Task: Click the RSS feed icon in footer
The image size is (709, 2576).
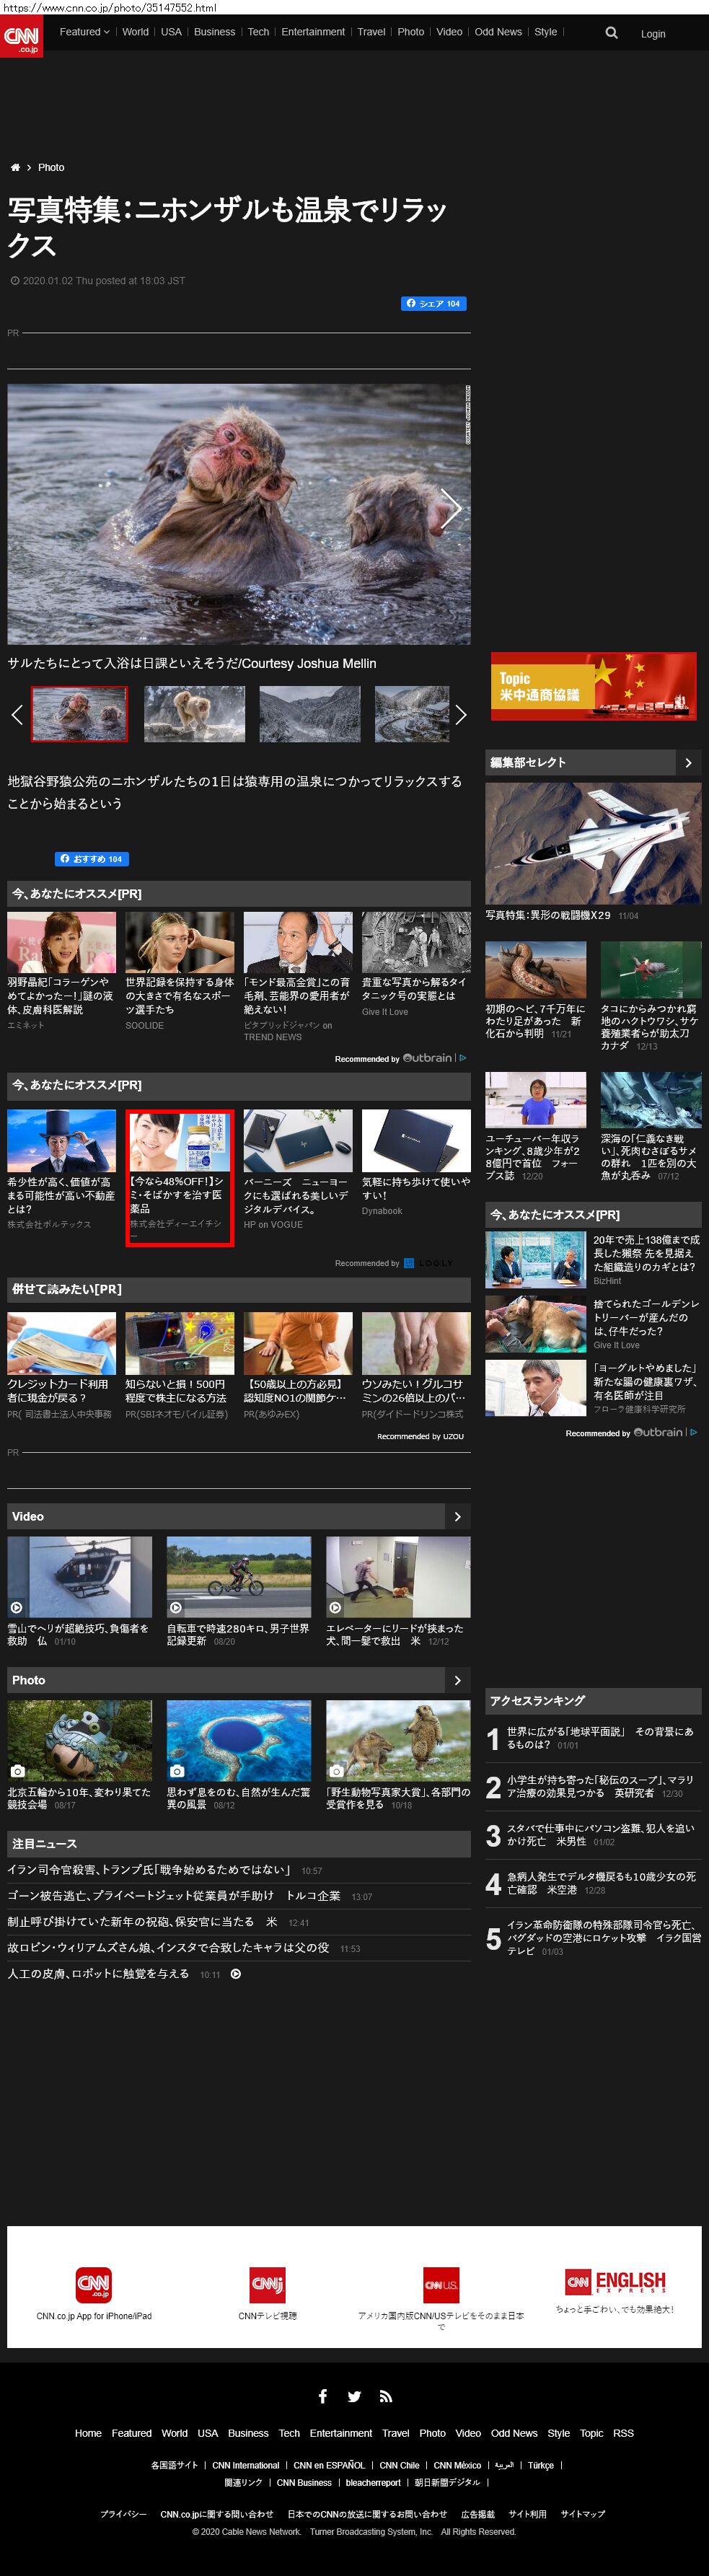Action: coord(386,2396)
